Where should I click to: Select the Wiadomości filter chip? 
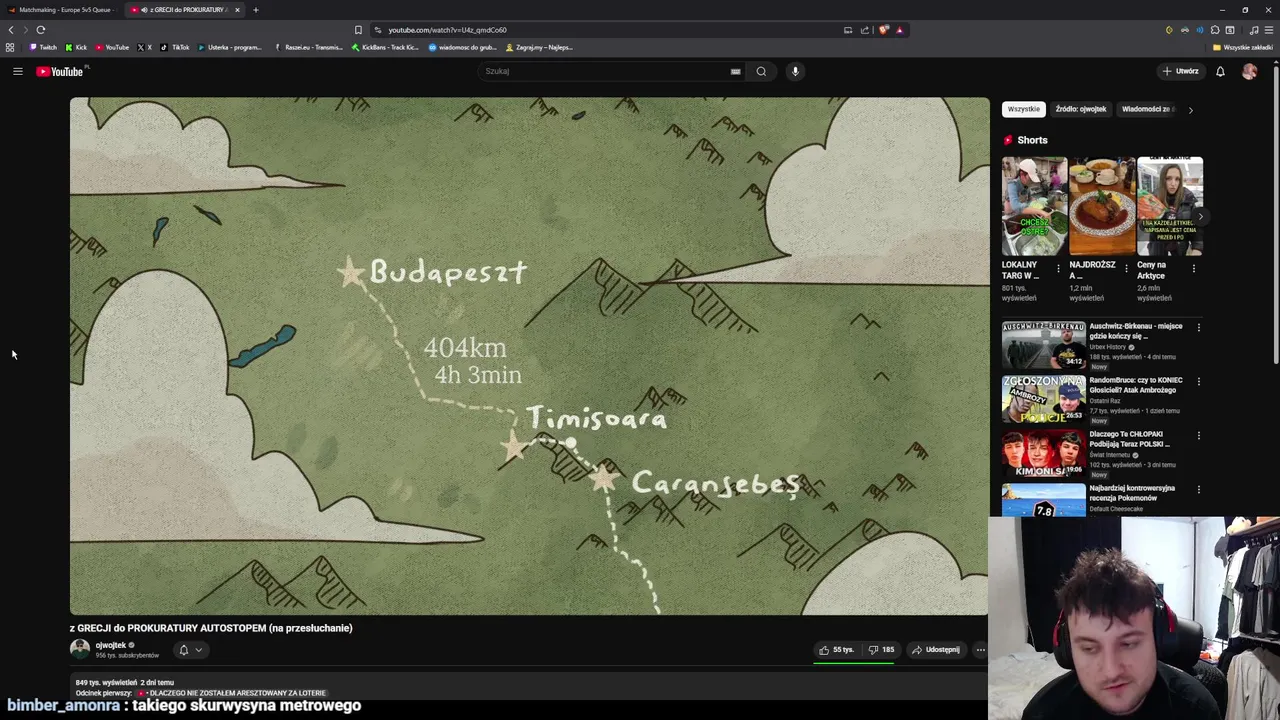tap(1146, 109)
